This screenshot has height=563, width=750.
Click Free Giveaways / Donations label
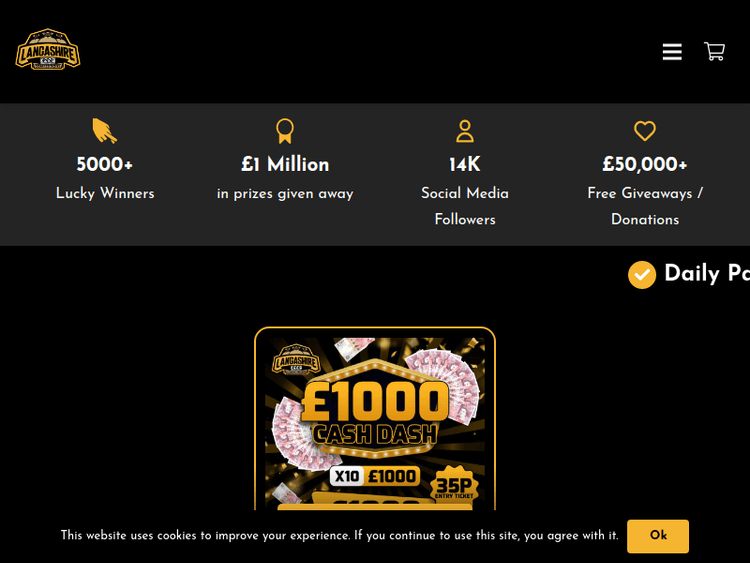[x=645, y=206]
